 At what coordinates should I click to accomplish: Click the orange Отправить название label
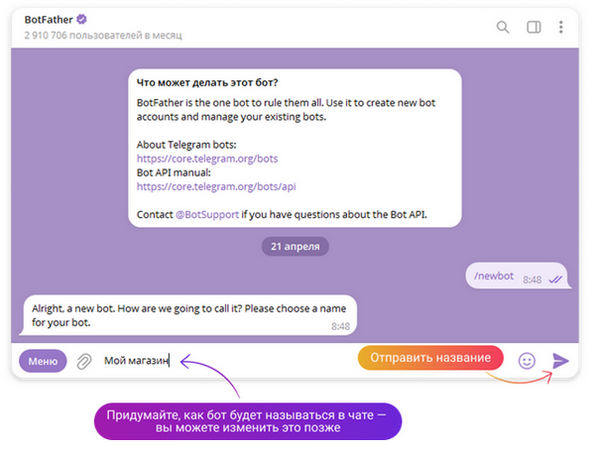(430, 358)
